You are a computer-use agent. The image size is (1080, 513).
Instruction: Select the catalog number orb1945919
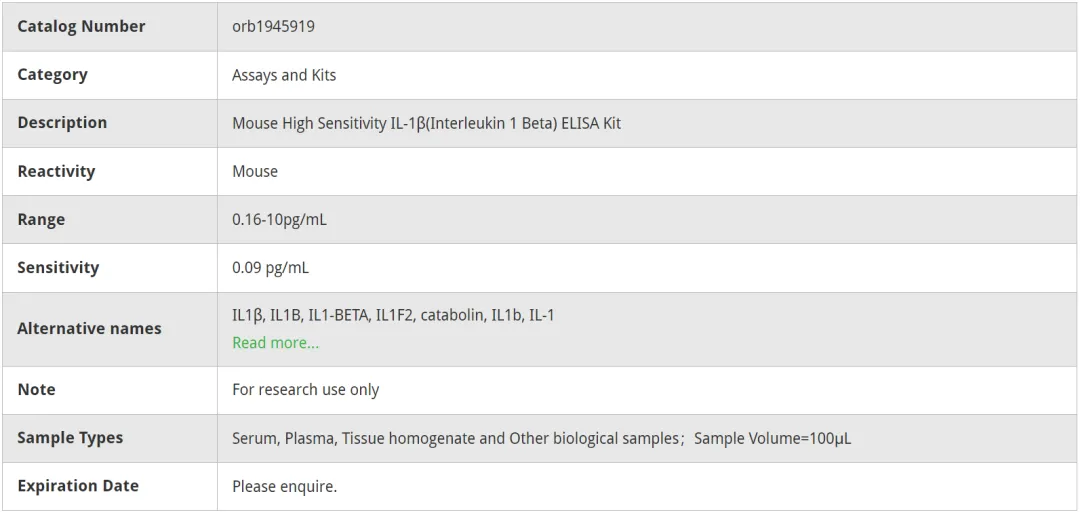(x=273, y=26)
